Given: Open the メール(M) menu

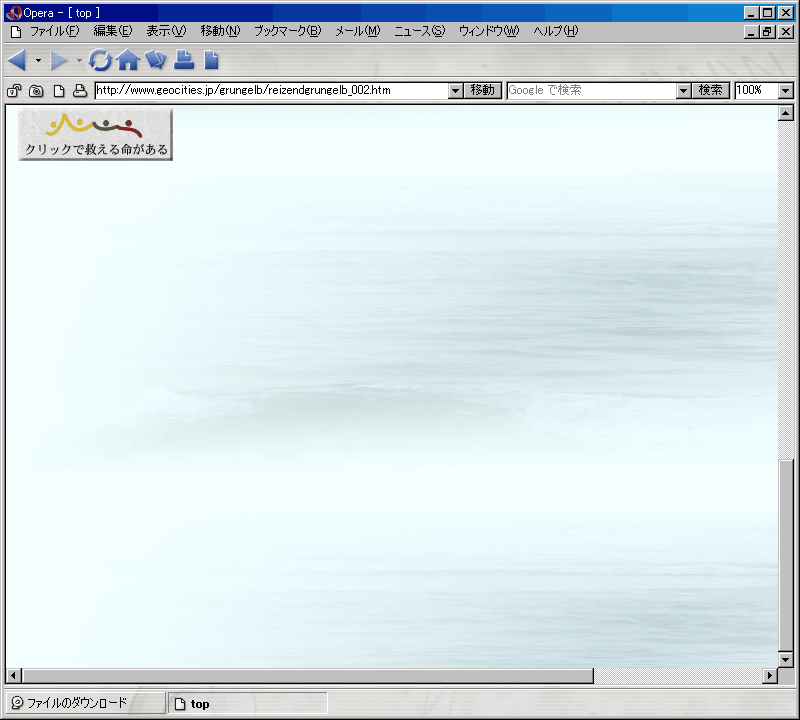Looking at the screenshot, I should 358,31.
